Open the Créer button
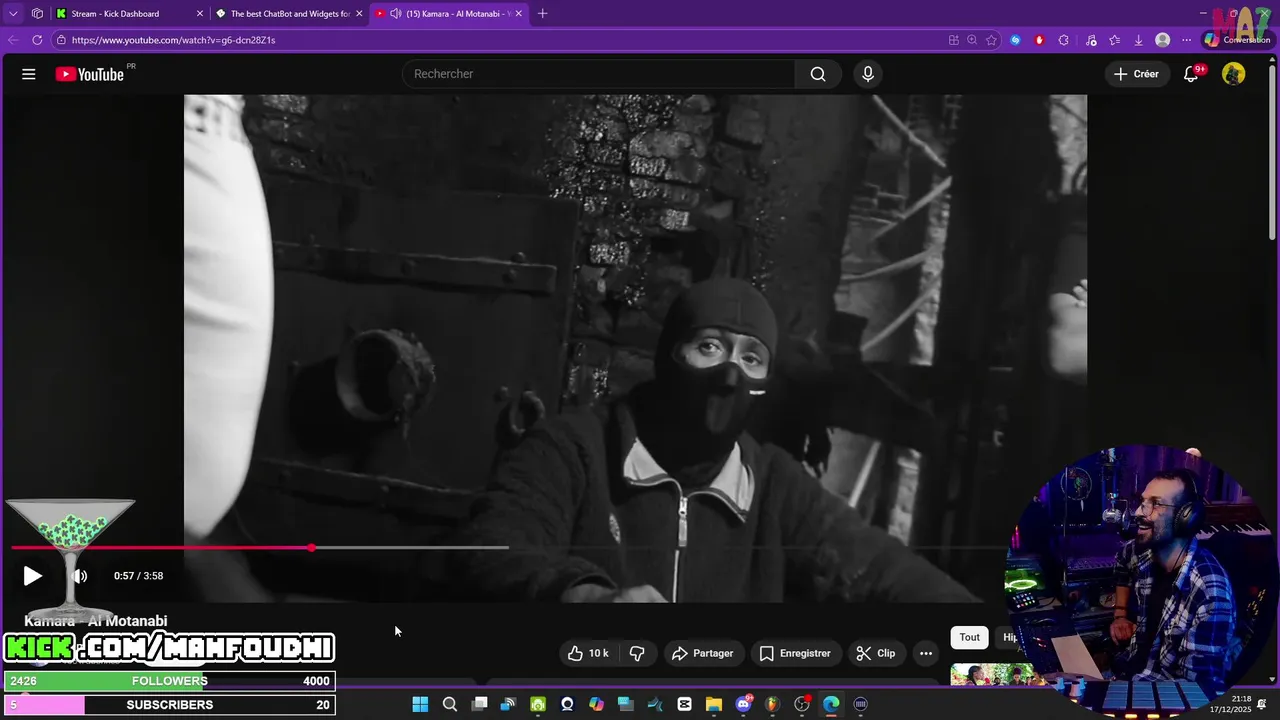The image size is (1280, 720). pos(1136,74)
